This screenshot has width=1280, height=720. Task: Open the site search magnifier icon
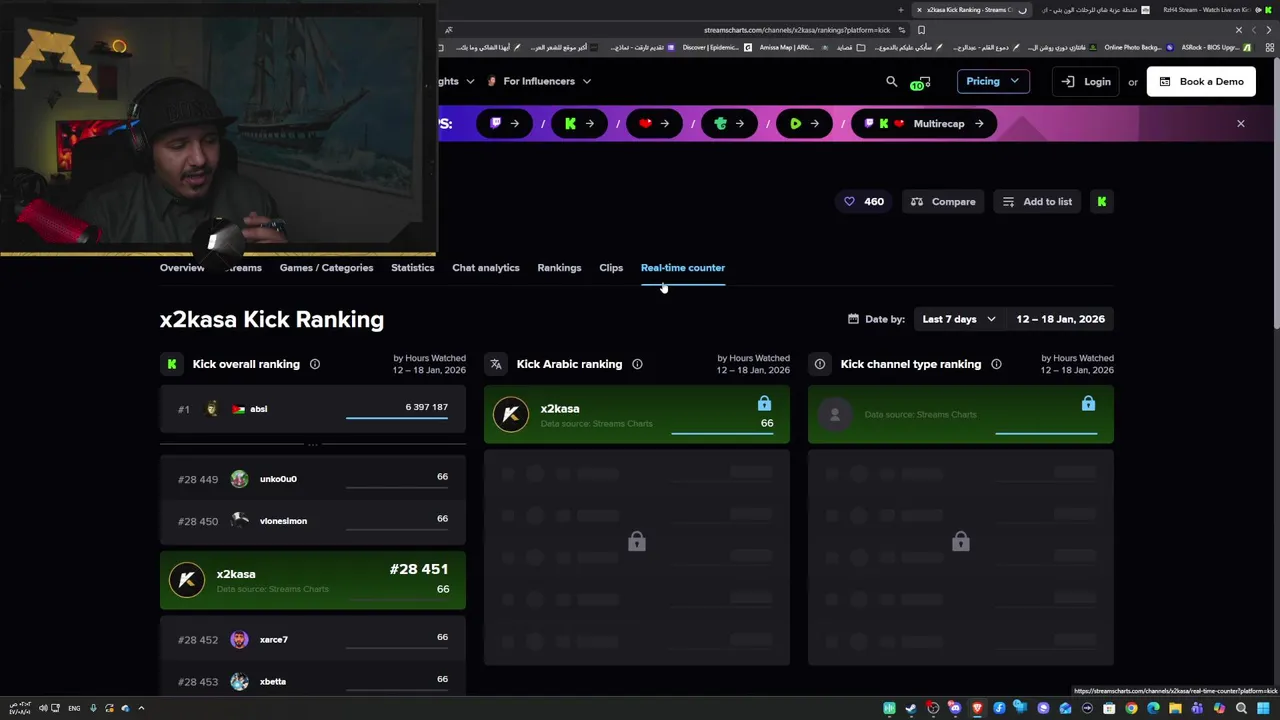(891, 81)
